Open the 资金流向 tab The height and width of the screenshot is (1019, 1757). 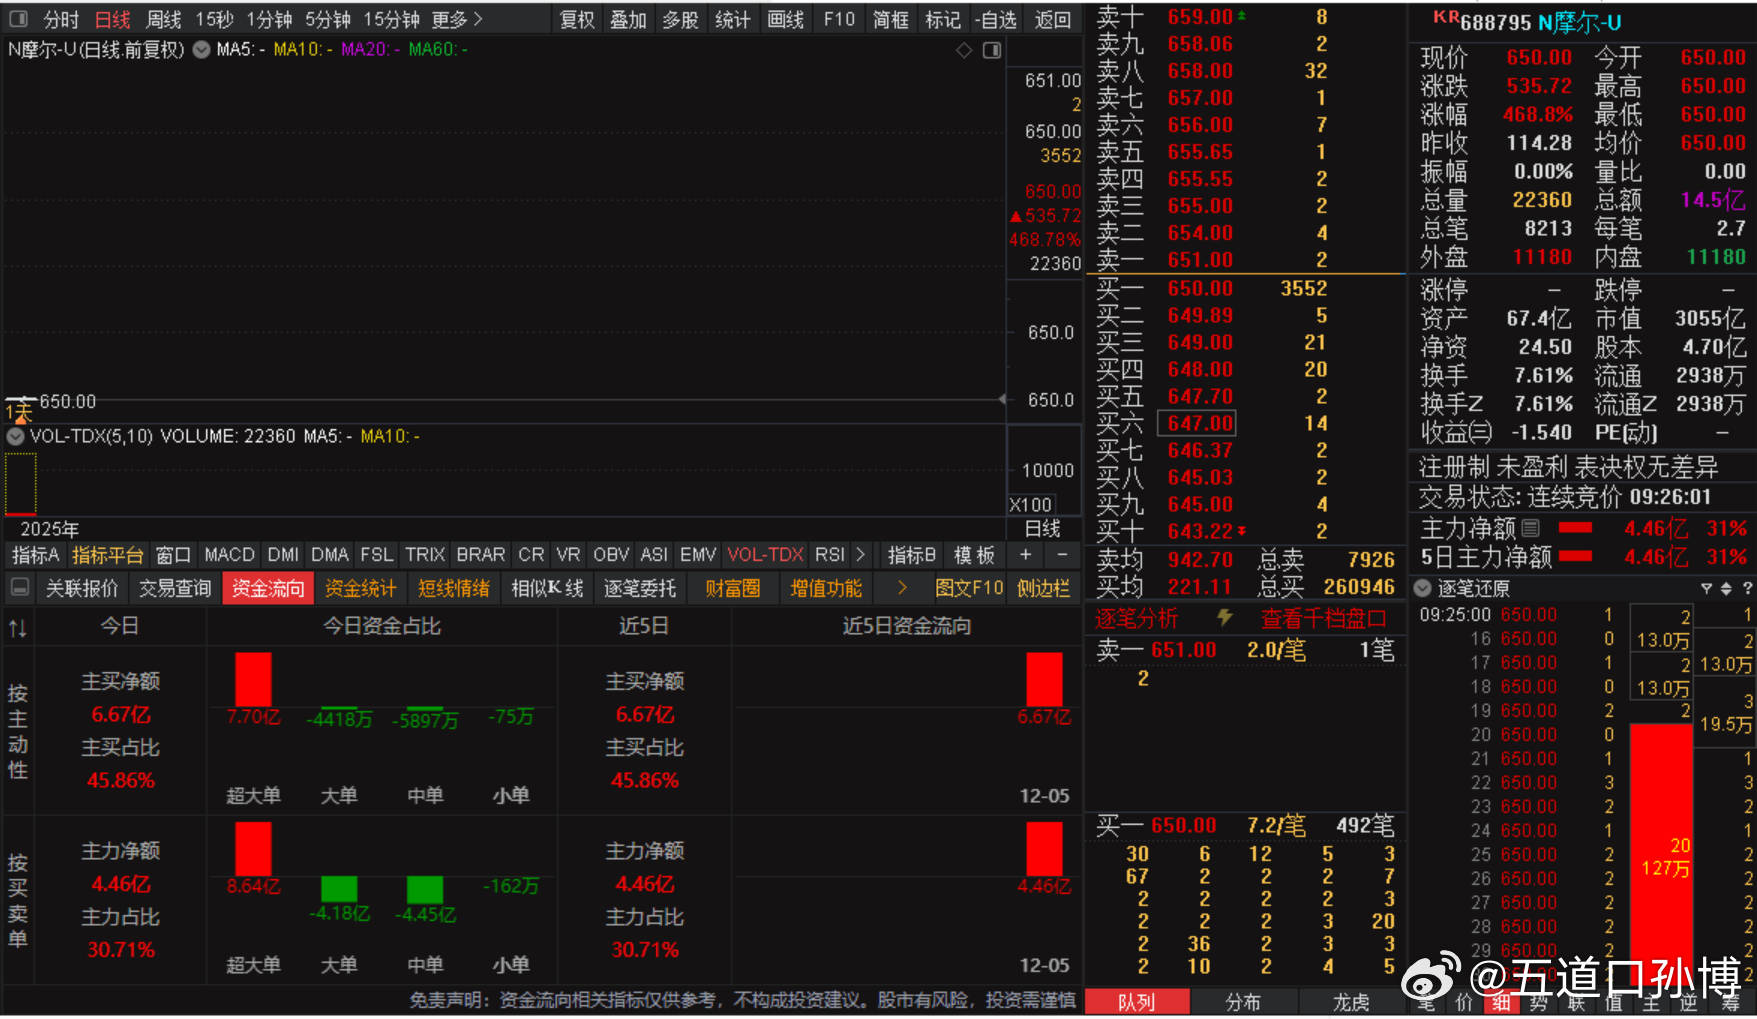point(268,588)
